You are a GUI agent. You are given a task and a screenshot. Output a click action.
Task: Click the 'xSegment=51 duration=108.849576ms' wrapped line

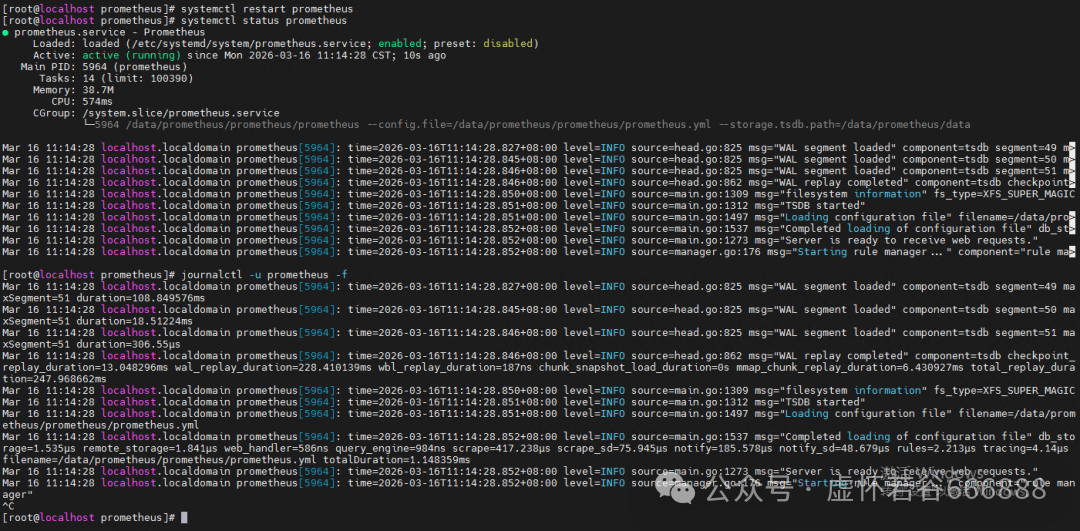(103, 298)
